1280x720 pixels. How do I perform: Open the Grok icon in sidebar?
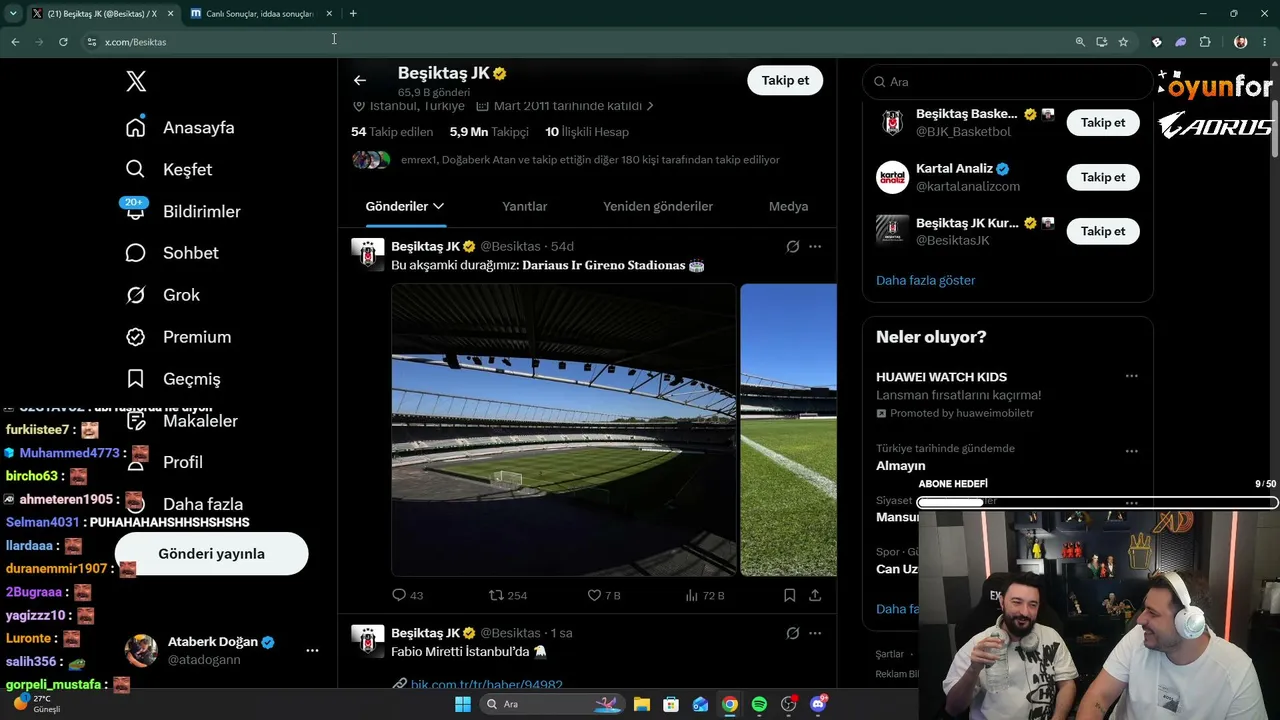[136, 295]
